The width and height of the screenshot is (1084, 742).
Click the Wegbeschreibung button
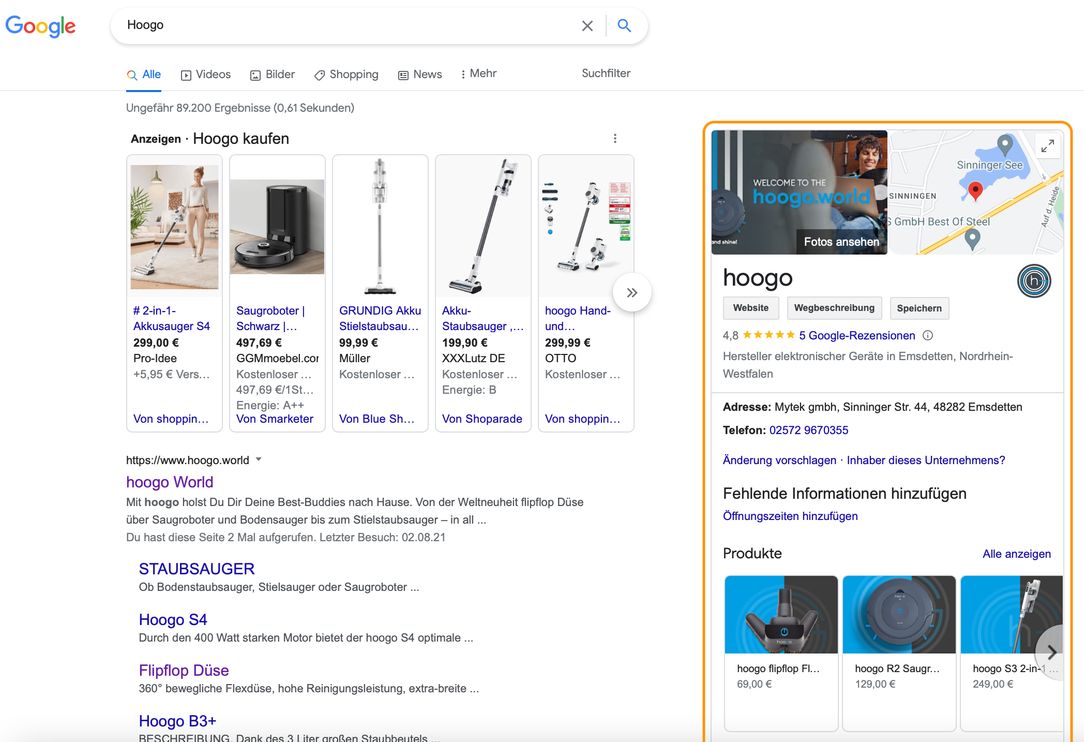click(834, 308)
